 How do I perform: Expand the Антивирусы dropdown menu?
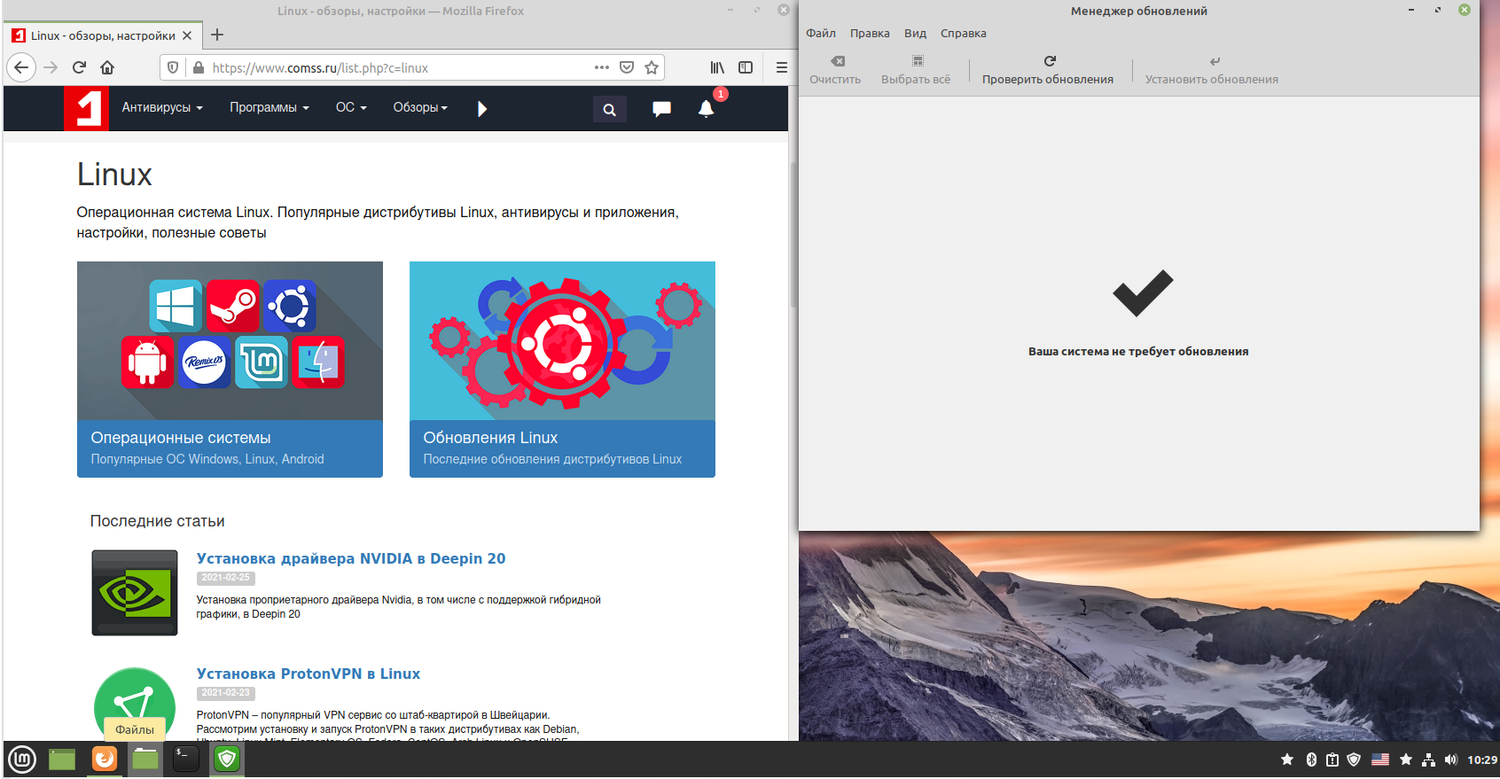tap(162, 108)
